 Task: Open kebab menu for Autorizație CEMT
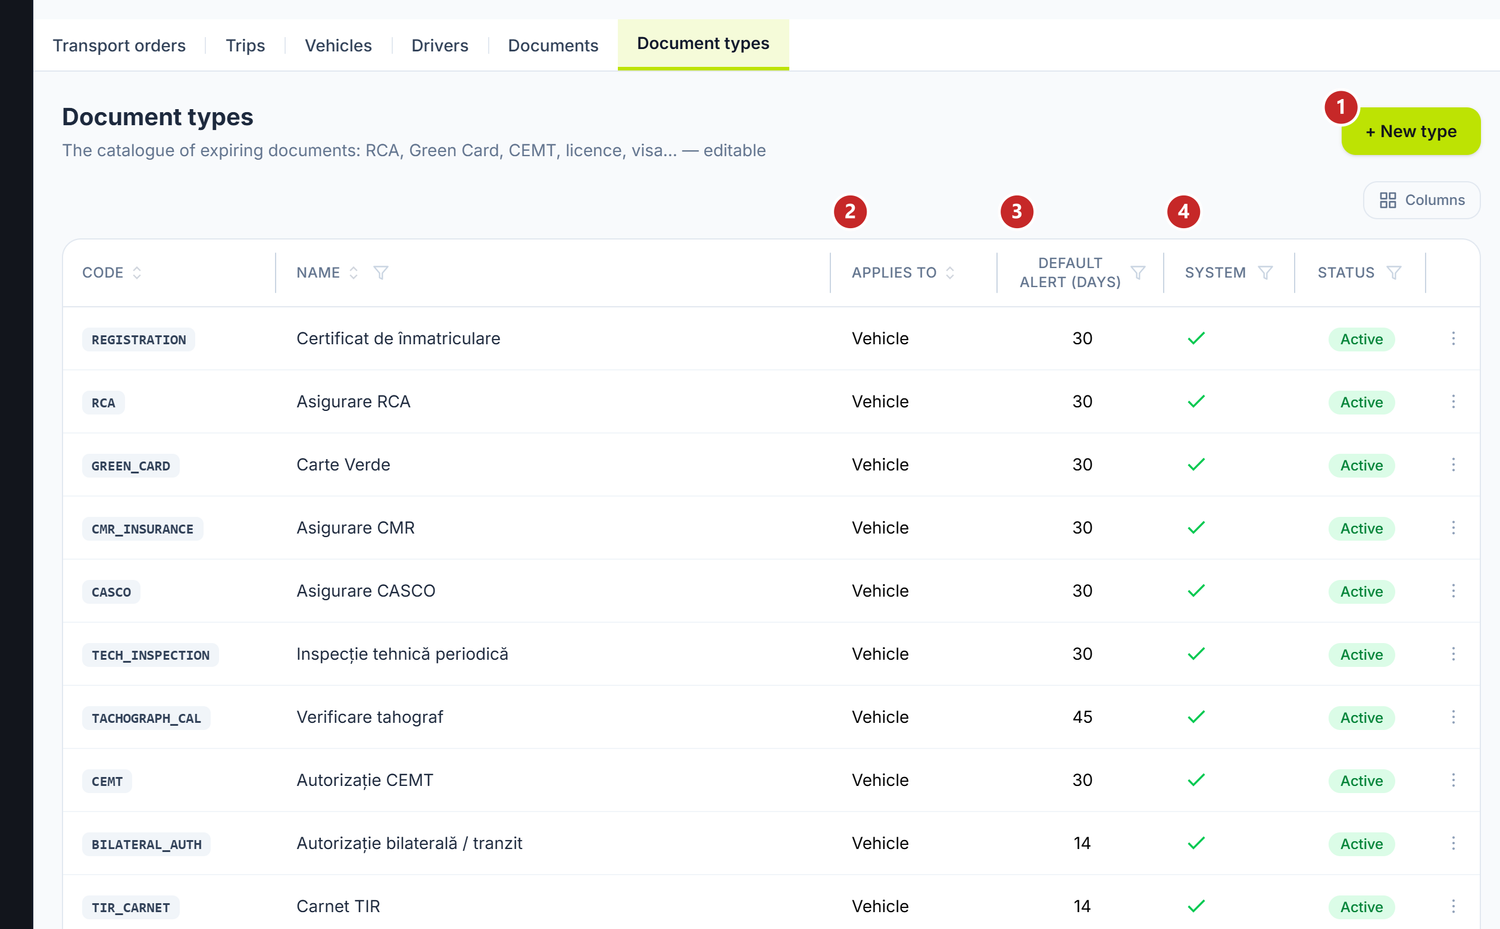pyautogui.click(x=1453, y=780)
